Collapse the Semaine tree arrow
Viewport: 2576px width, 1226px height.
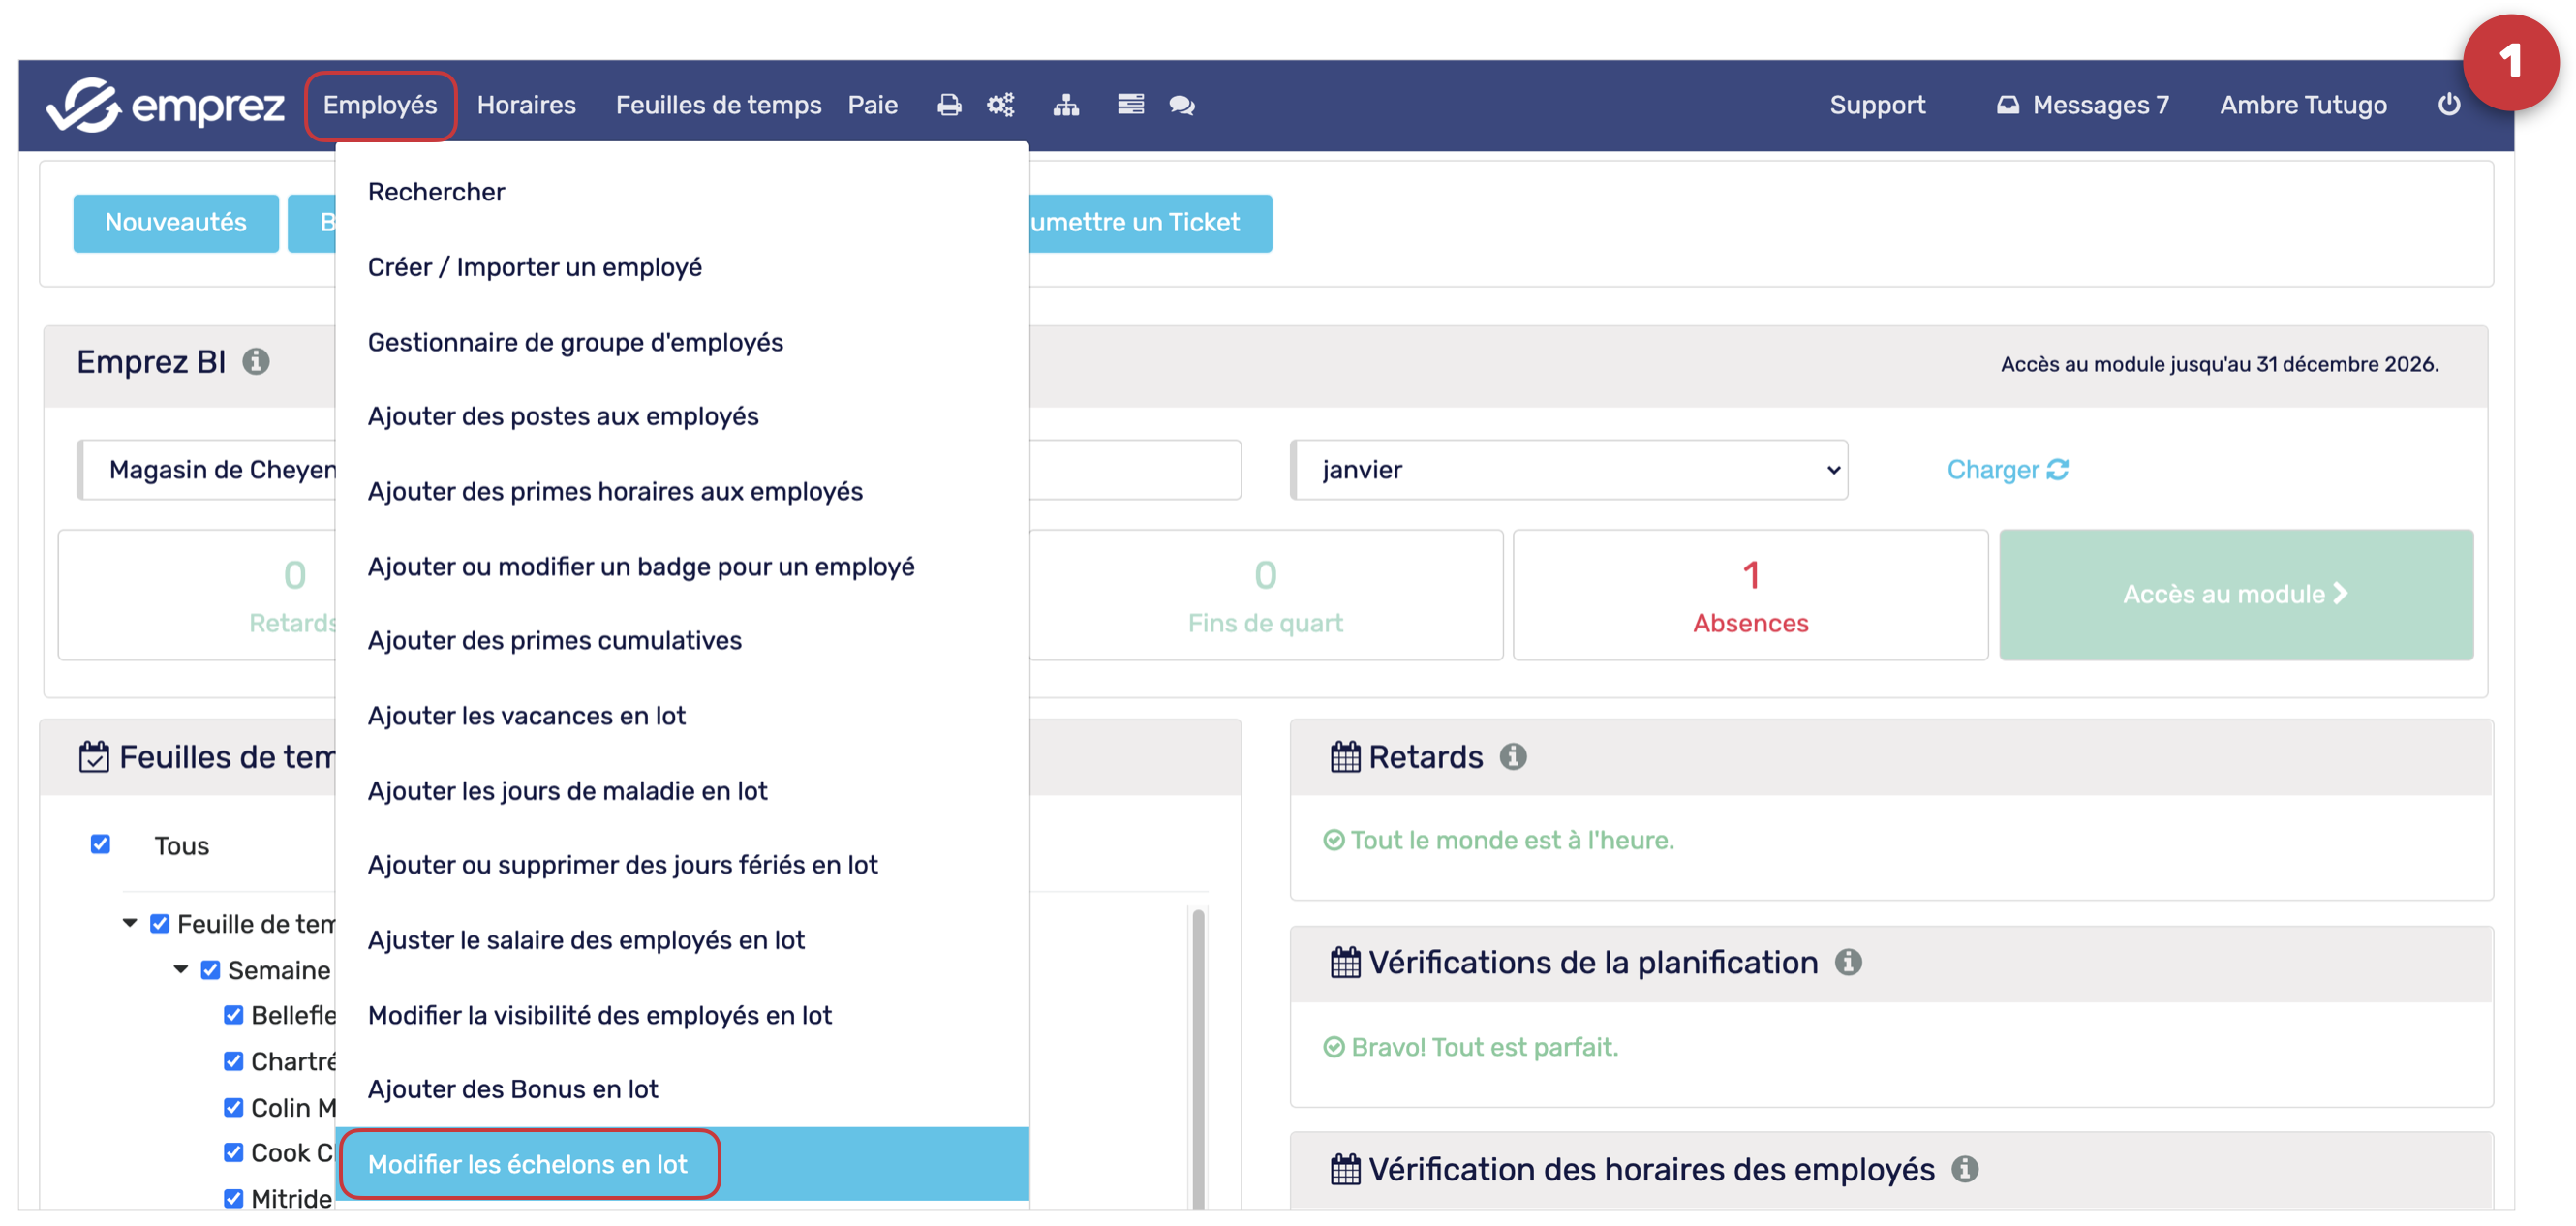[181, 969]
